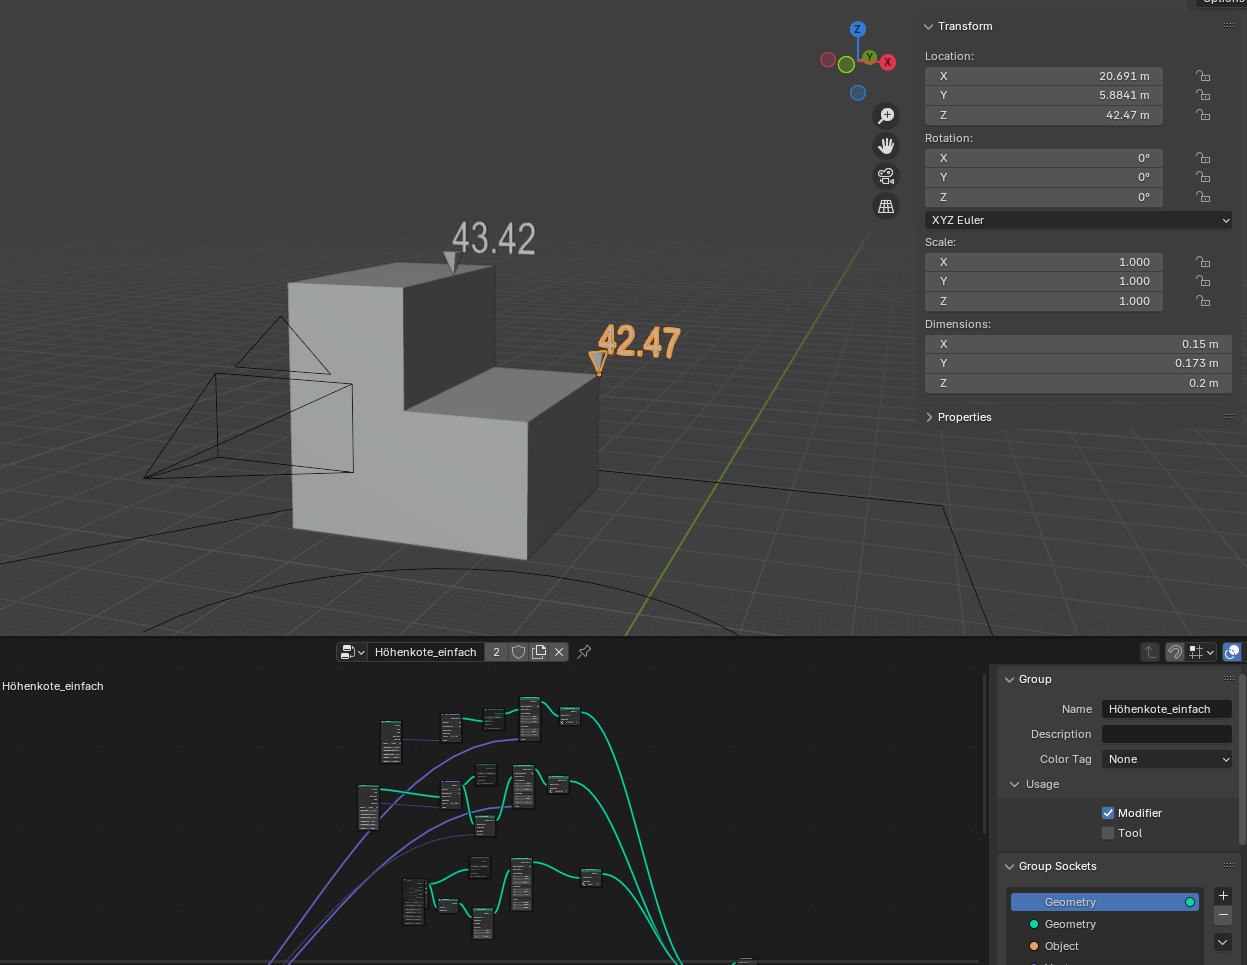Collapse the Group panel
This screenshot has height=965, width=1247.
click(1009, 679)
